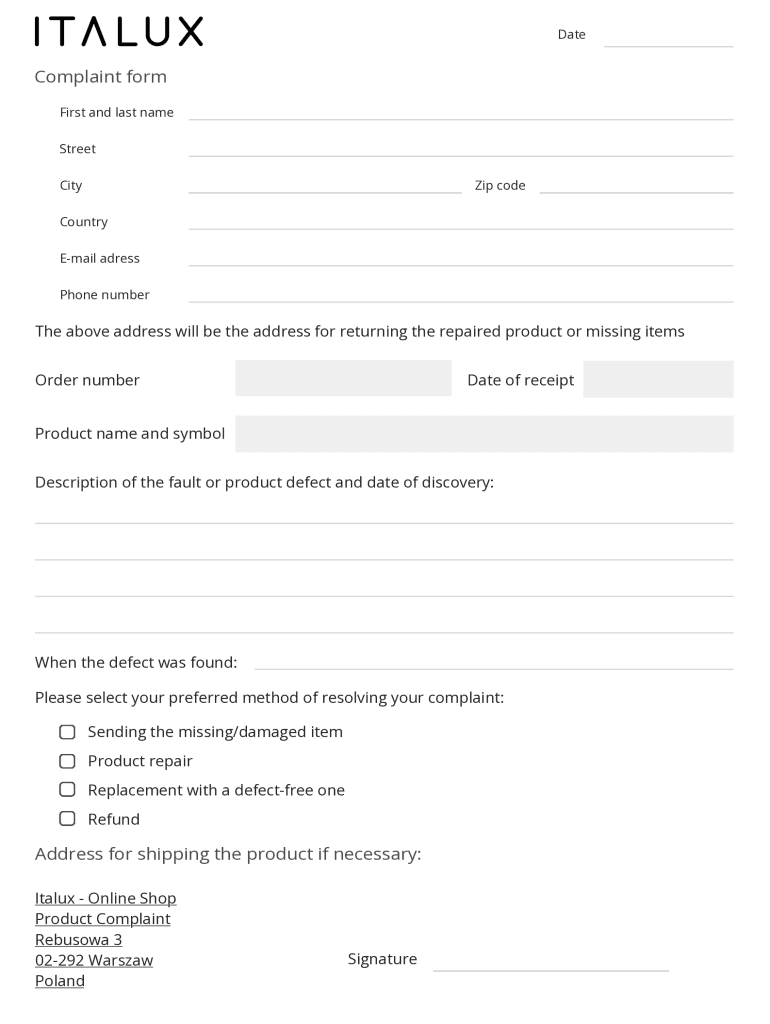Select Replacement with a defect-free one checkbox

tap(67, 790)
